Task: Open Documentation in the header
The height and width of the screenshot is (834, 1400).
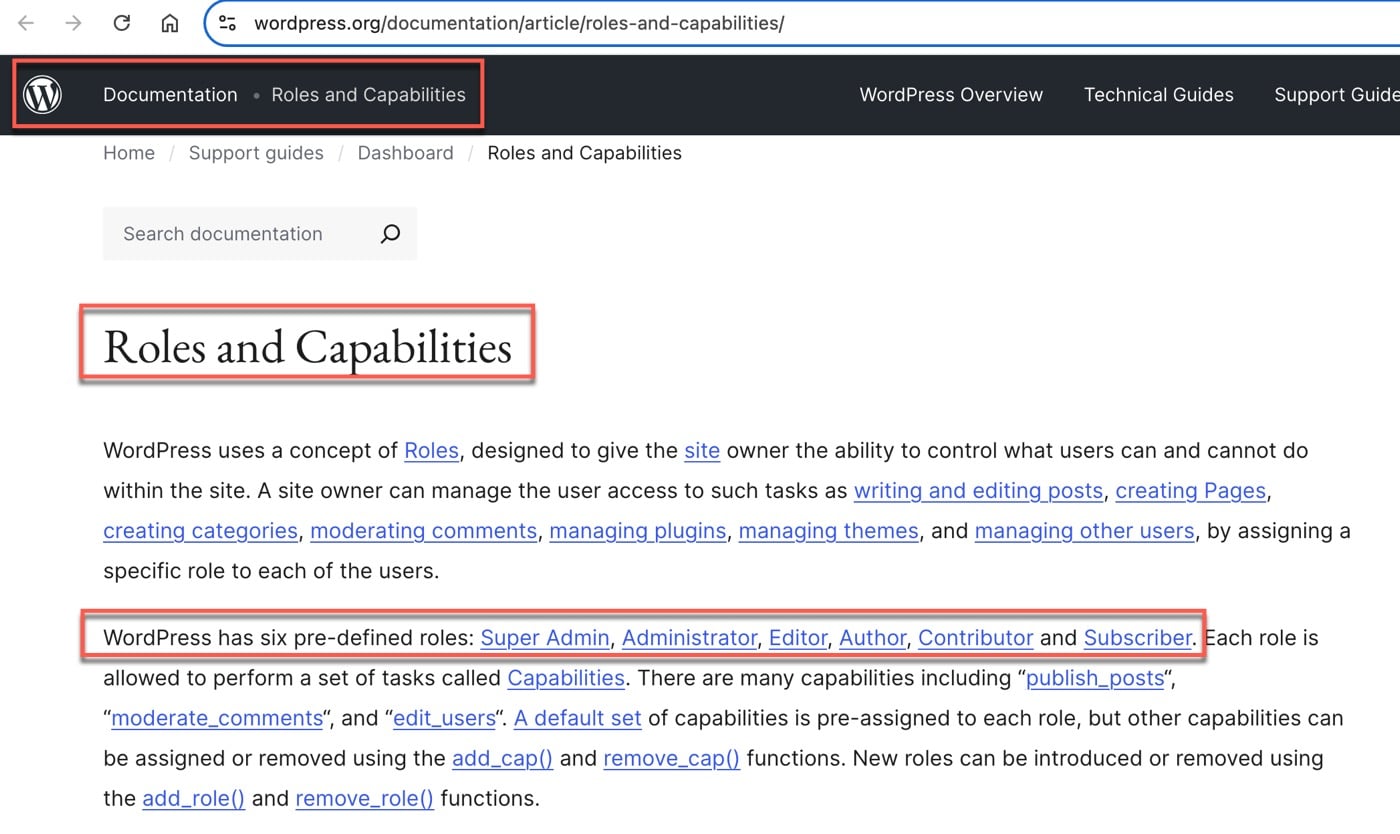Action: (170, 95)
